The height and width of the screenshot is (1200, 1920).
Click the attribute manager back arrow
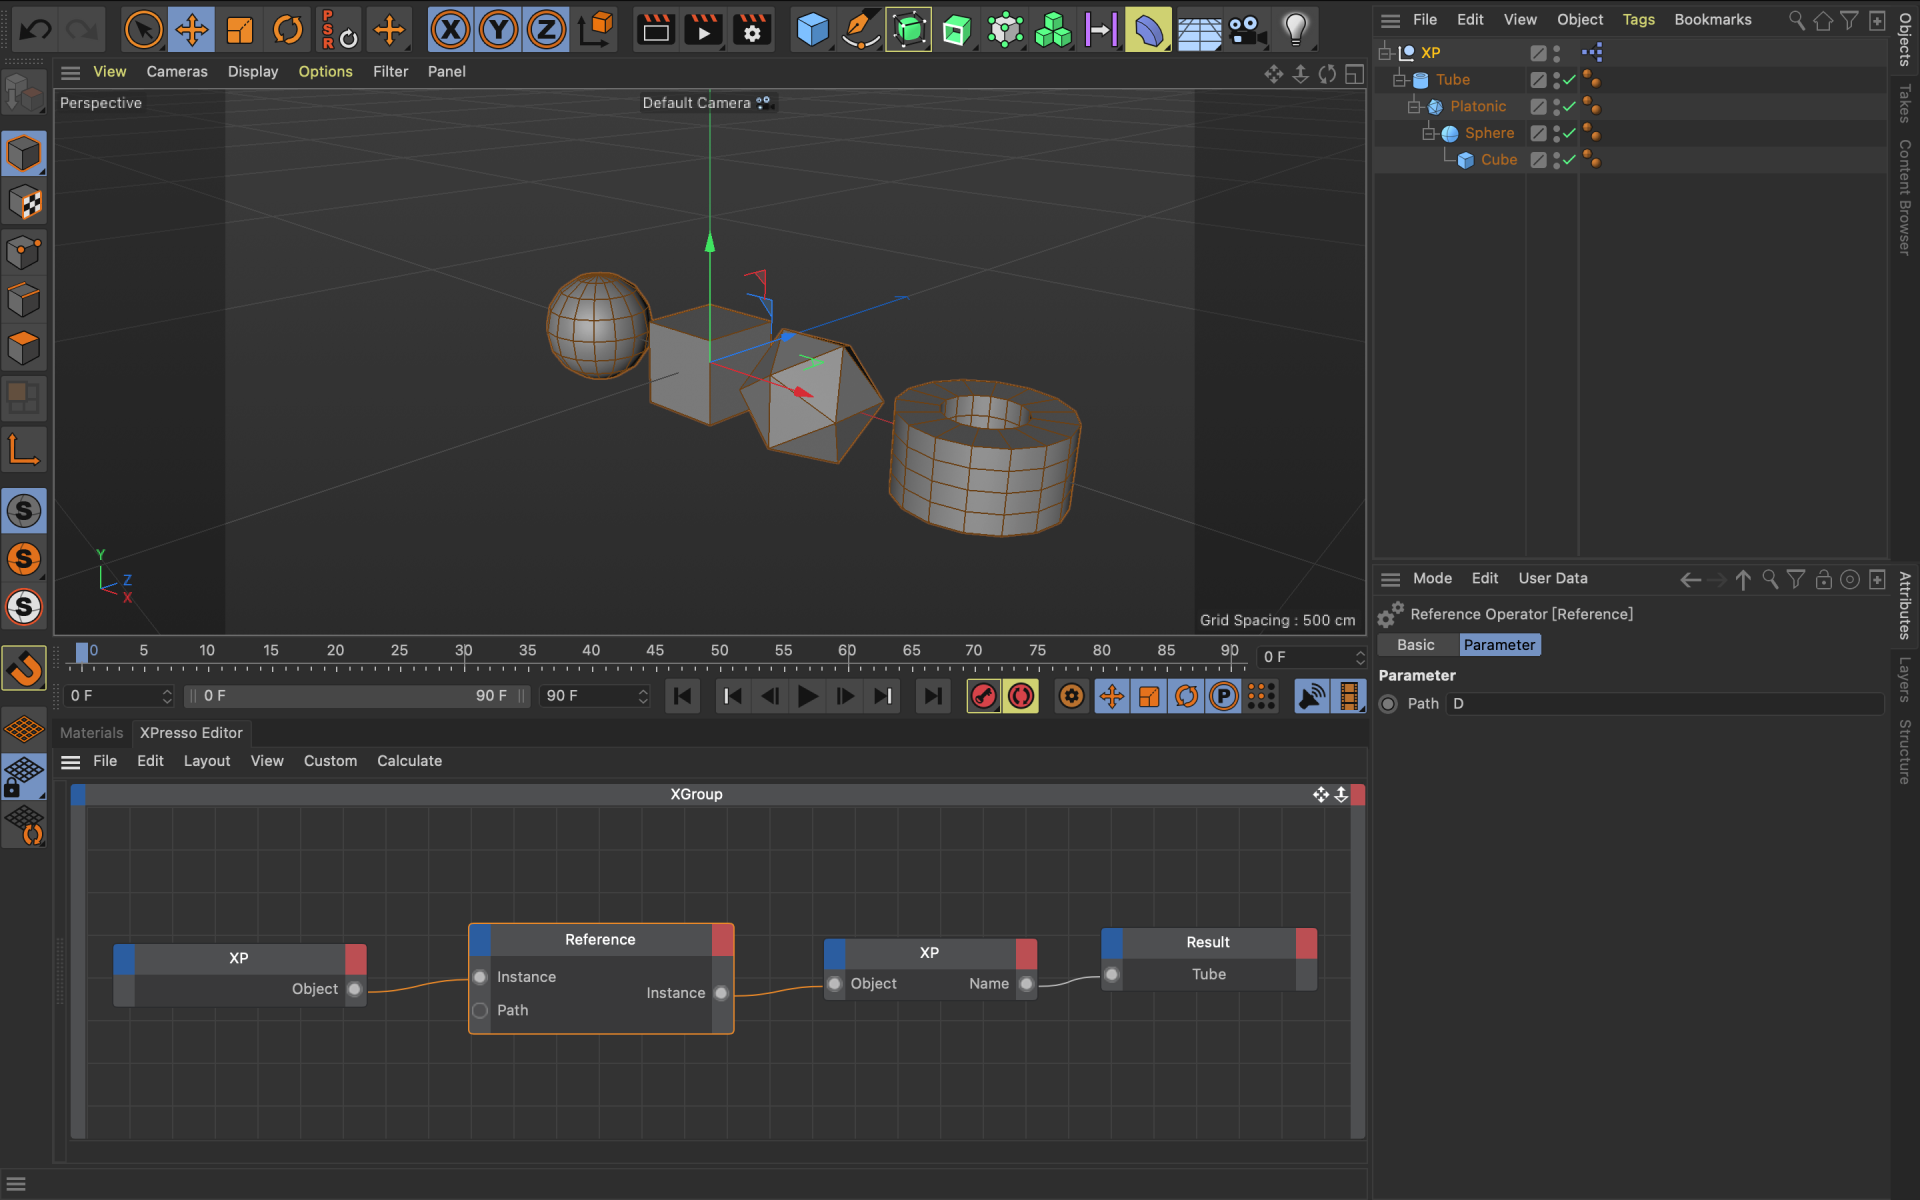[x=1690, y=580]
